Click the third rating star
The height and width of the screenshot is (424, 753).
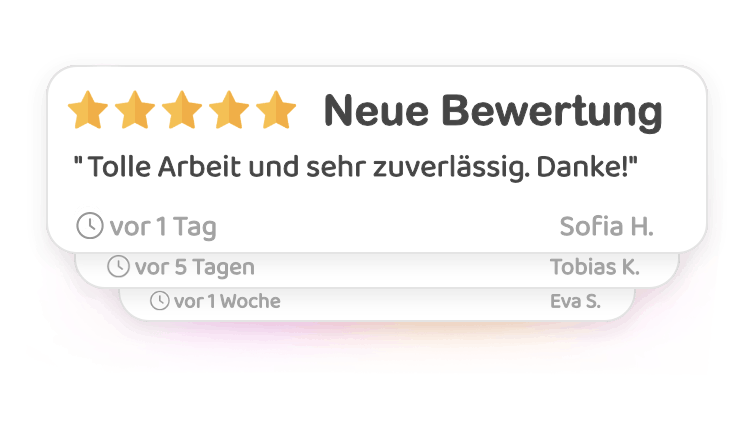click(x=182, y=110)
